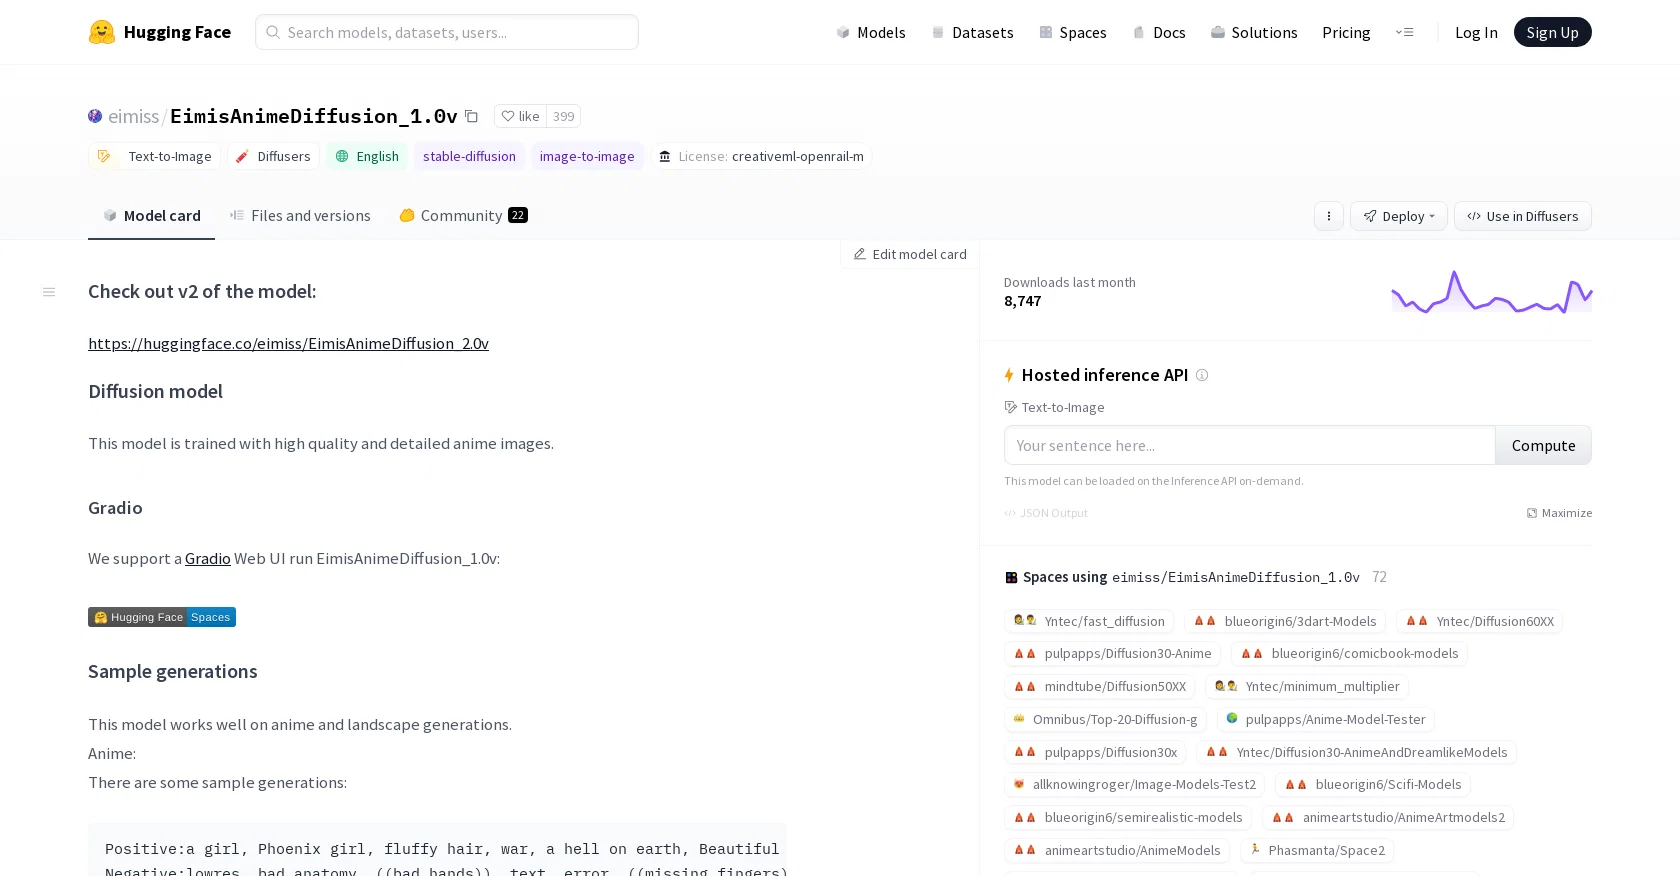Image resolution: width=1680 pixels, height=876 pixels.
Task: Open pulpapps/Diffusion30x space
Action: pyautogui.click(x=1096, y=752)
